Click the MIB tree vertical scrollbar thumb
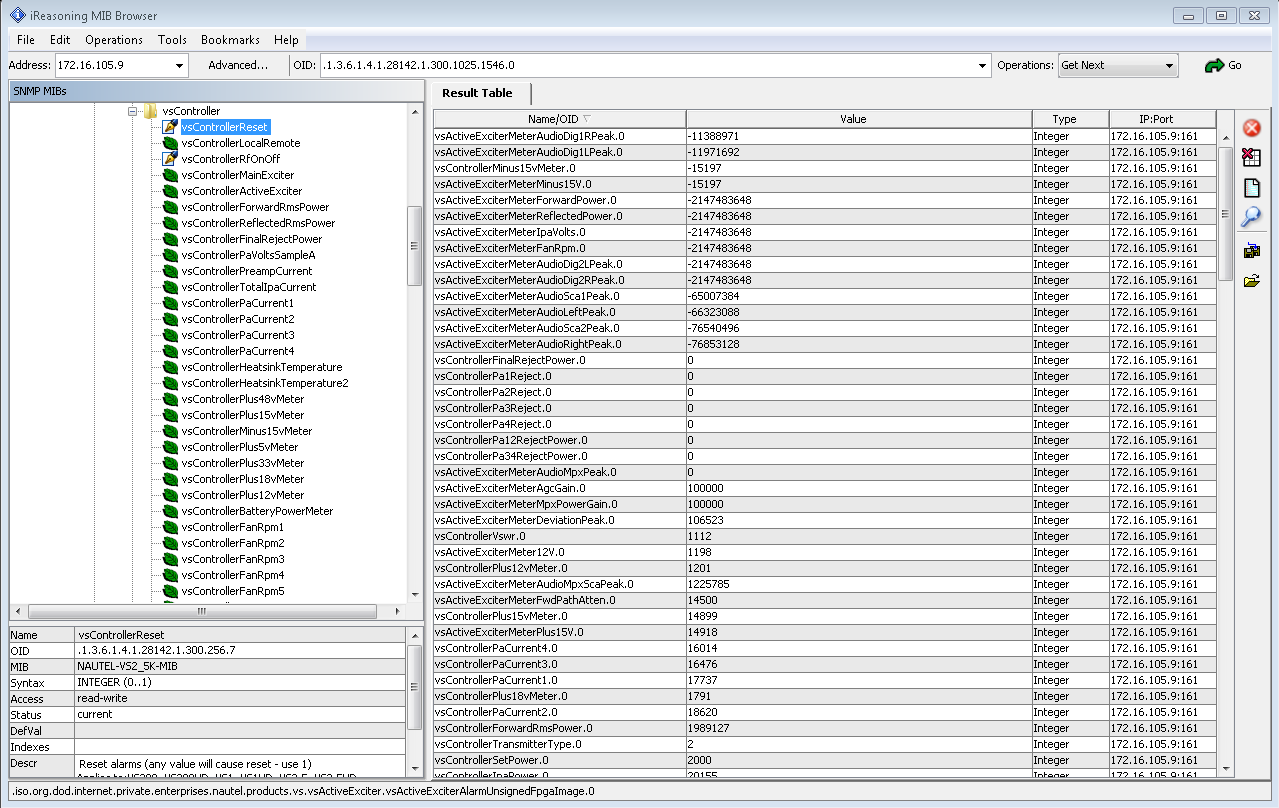Image resolution: width=1279 pixels, height=808 pixels. [x=415, y=247]
